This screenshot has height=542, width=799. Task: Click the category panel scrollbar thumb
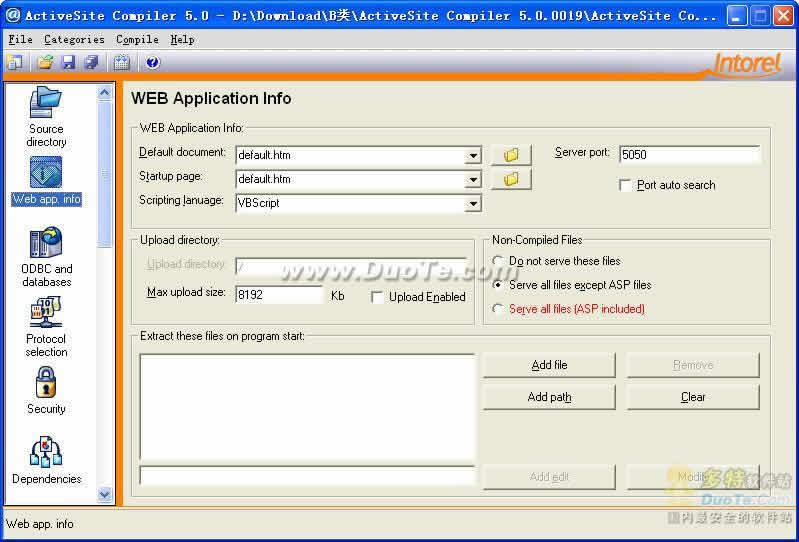(x=104, y=174)
